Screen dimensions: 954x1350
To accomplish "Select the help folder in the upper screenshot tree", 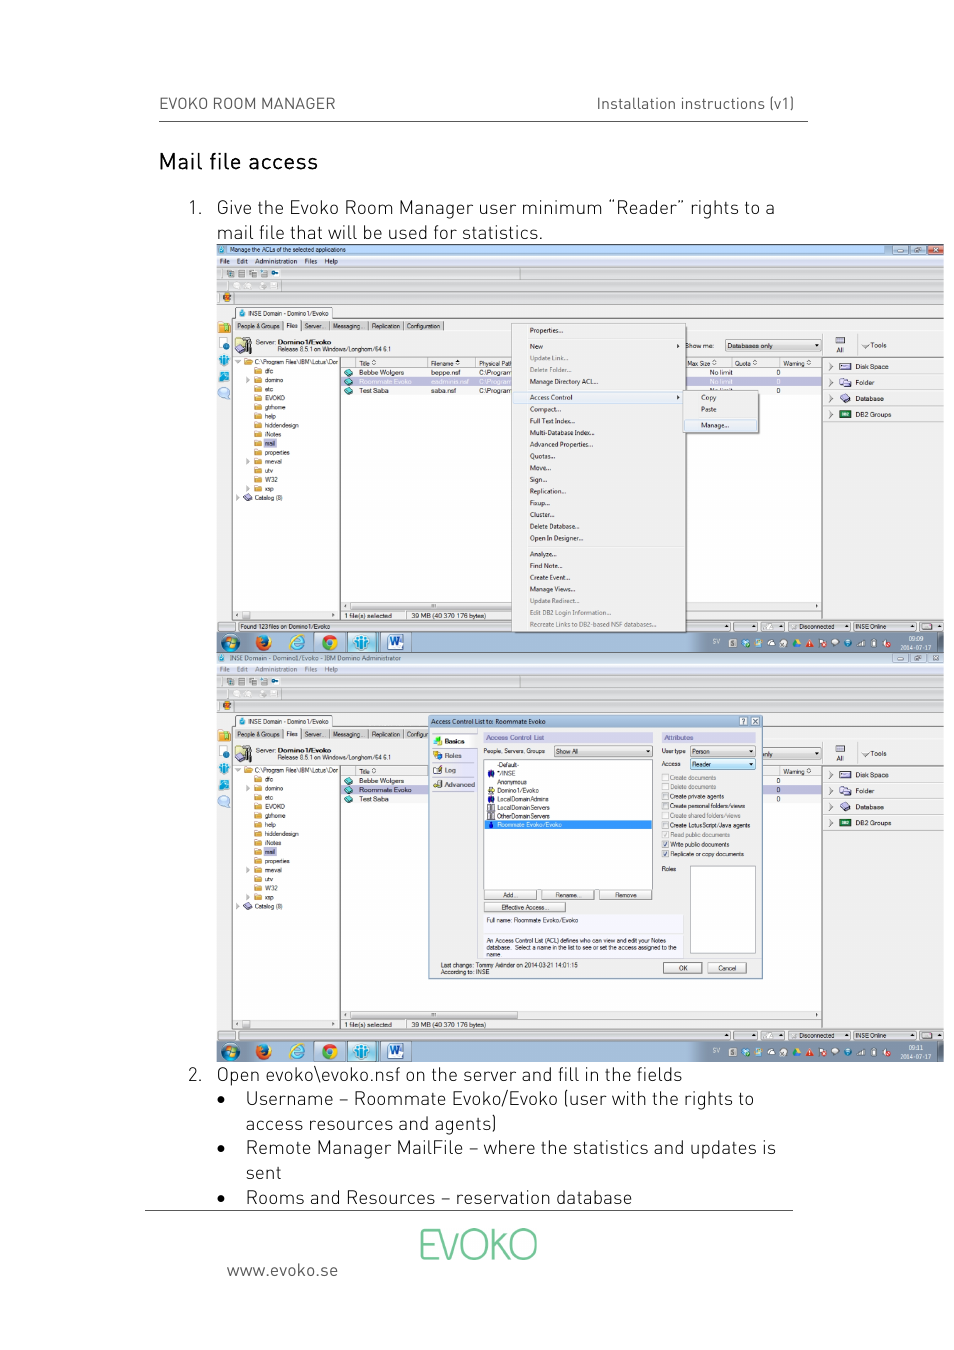I will (270, 416).
